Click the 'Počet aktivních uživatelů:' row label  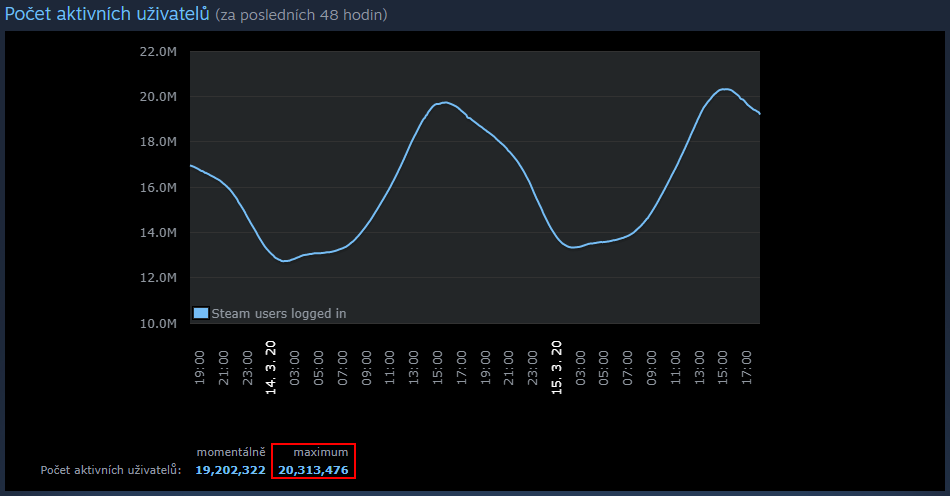point(111,470)
